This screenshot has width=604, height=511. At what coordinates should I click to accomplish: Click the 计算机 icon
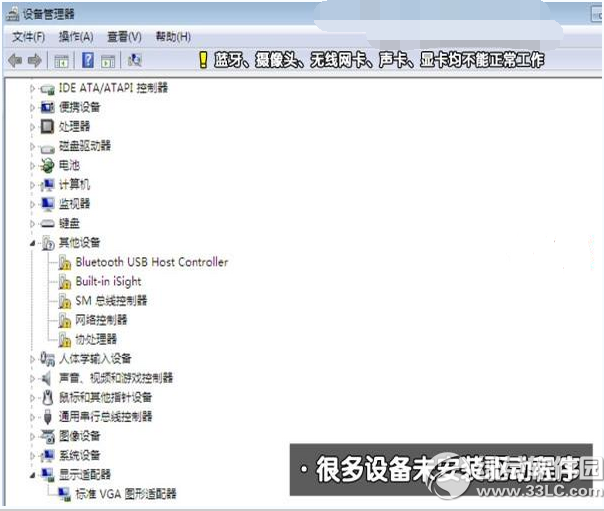click(x=47, y=185)
